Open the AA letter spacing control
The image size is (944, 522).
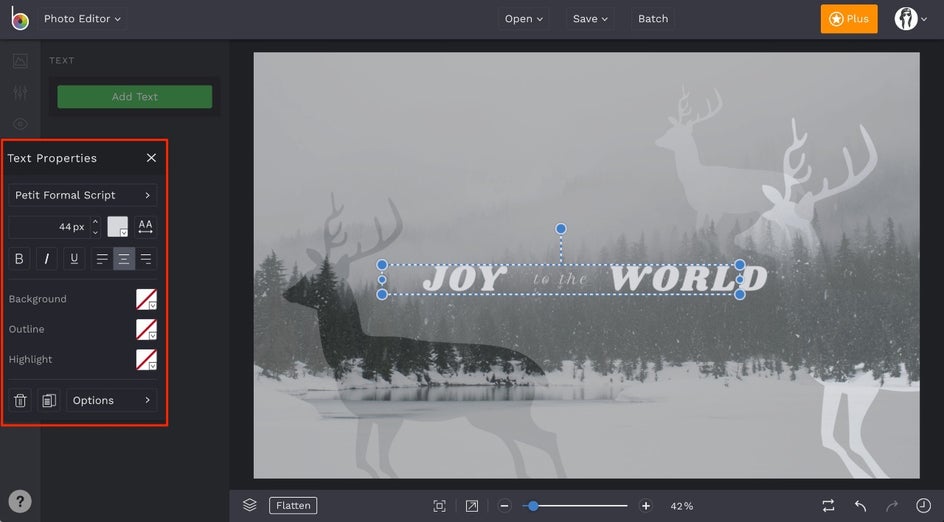pyautogui.click(x=146, y=226)
